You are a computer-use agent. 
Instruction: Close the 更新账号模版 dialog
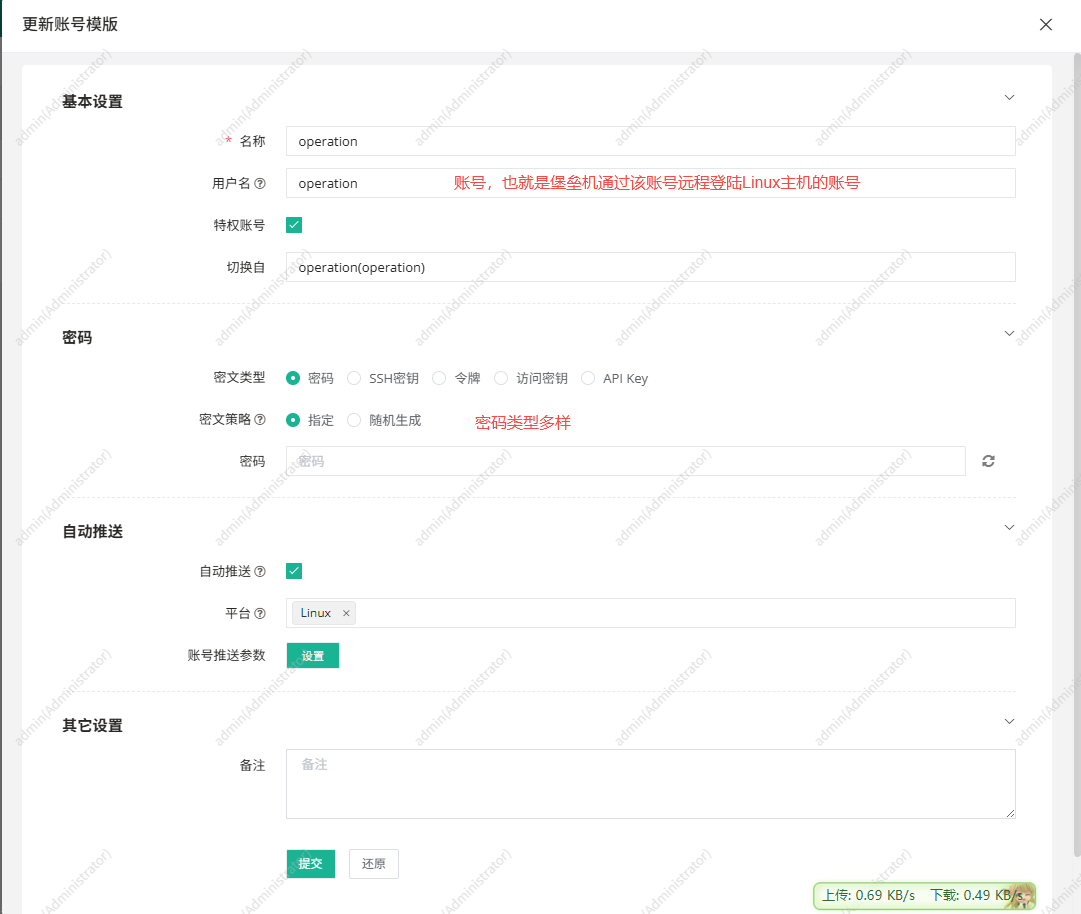[1046, 24]
